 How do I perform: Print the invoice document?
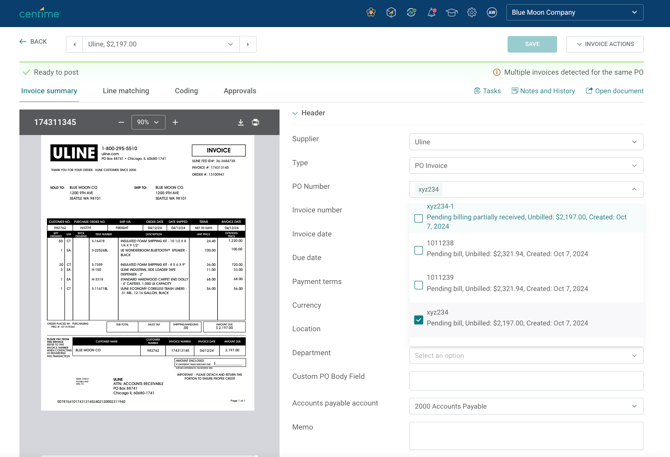pyautogui.click(x=256, y=123)
